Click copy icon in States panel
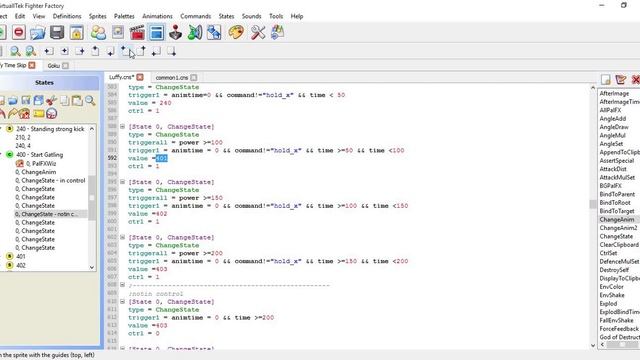The image size is (640, 360). pyautogui.click(x=64, y=100)
